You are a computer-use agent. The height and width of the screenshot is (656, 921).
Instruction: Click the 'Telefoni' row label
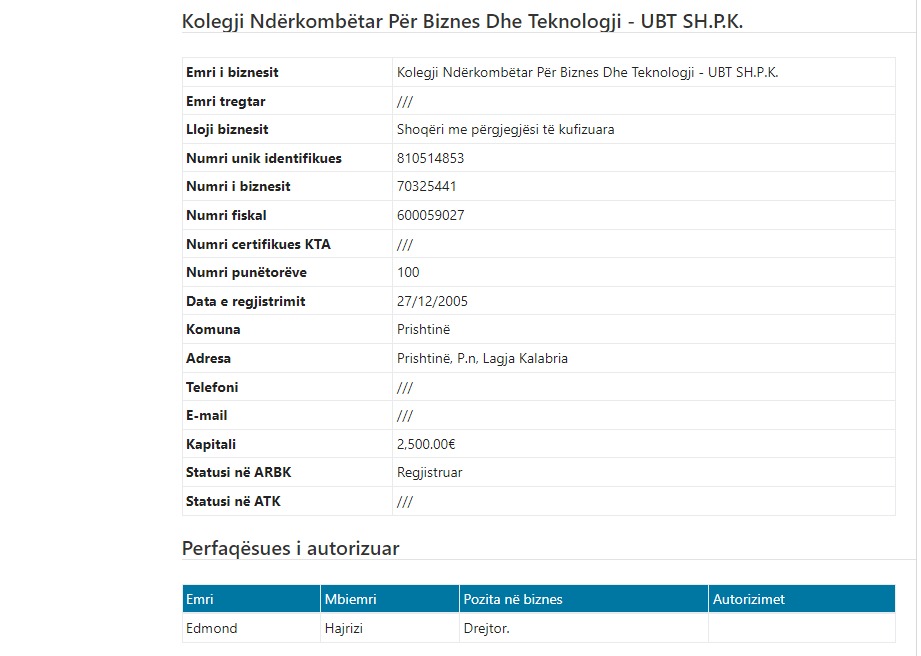point(212,387)
